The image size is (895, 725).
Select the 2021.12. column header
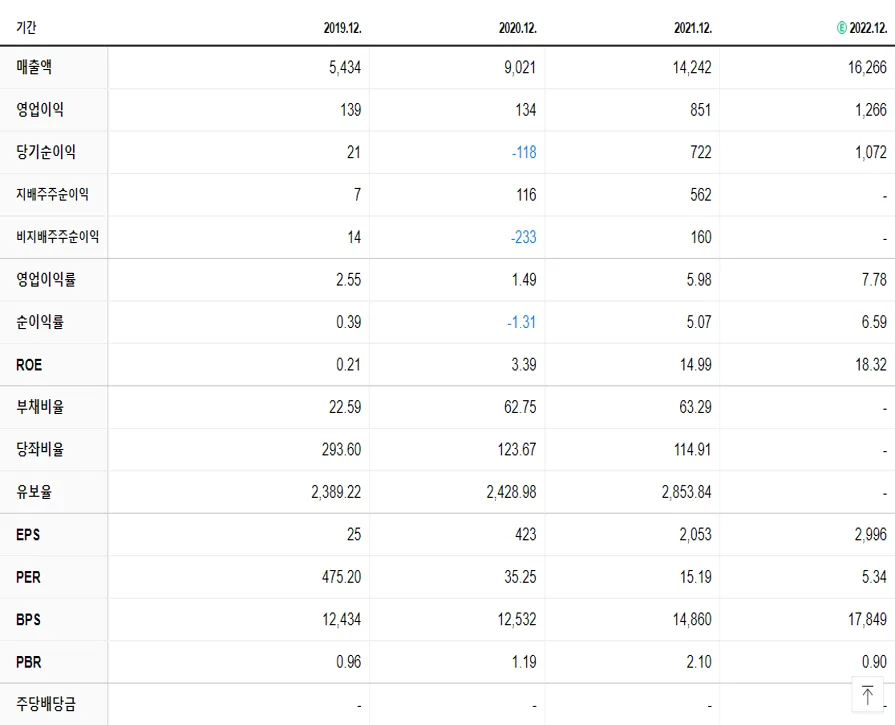point(693,28)
